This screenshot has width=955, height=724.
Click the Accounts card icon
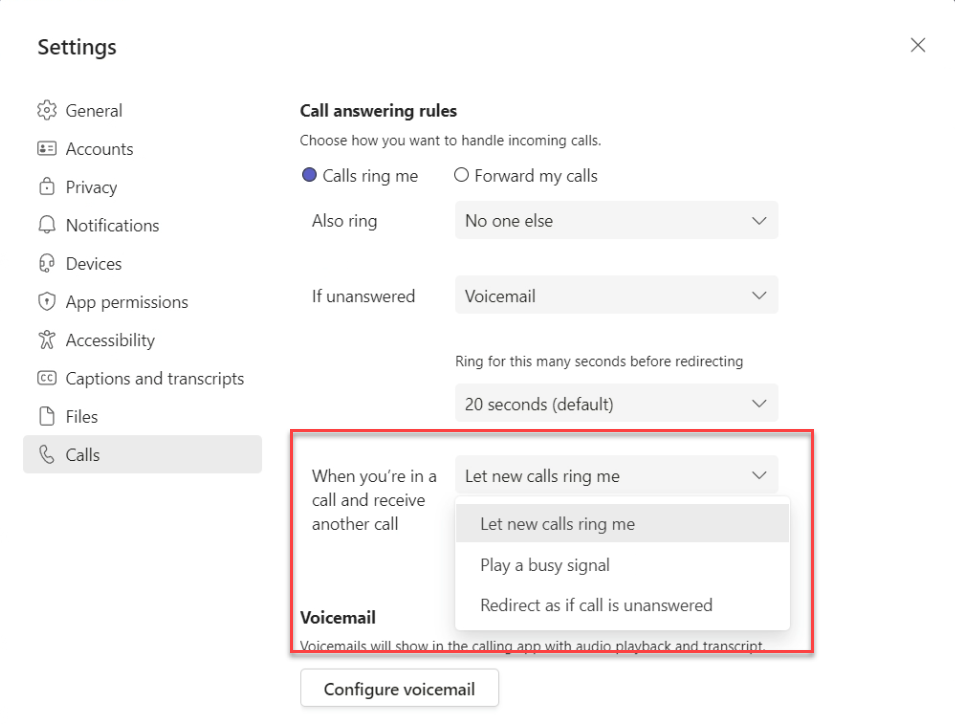[47, 149]
